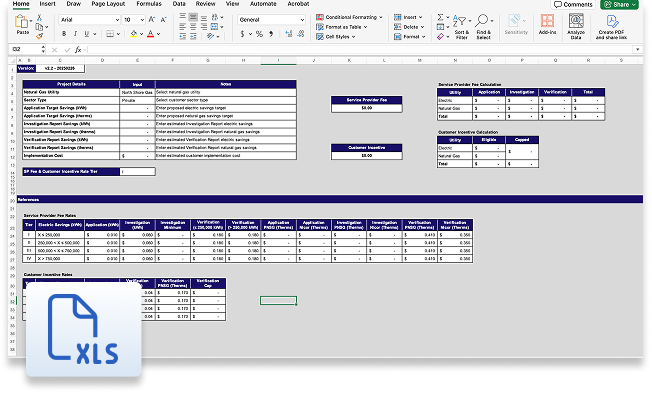Click the green Share button
This screenshot has width=652, height=393.
[620, 4]
